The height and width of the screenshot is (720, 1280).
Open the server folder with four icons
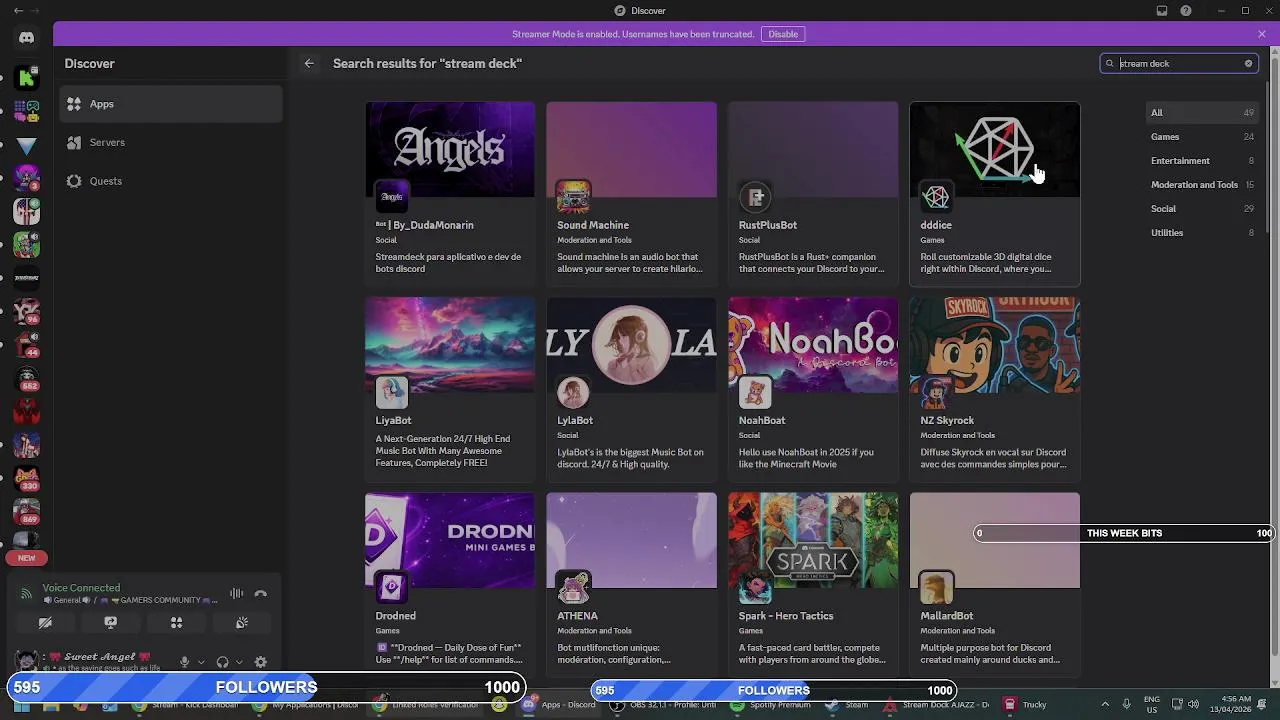[x=27, y=111]
